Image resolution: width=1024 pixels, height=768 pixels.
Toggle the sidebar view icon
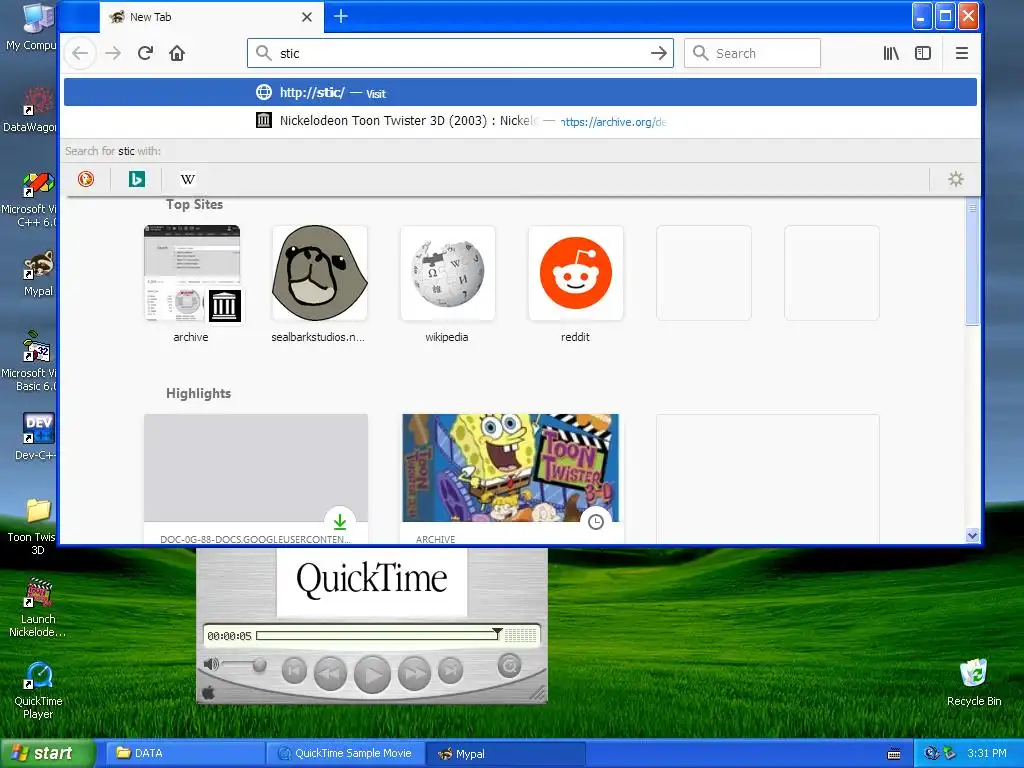click(923, 53)
